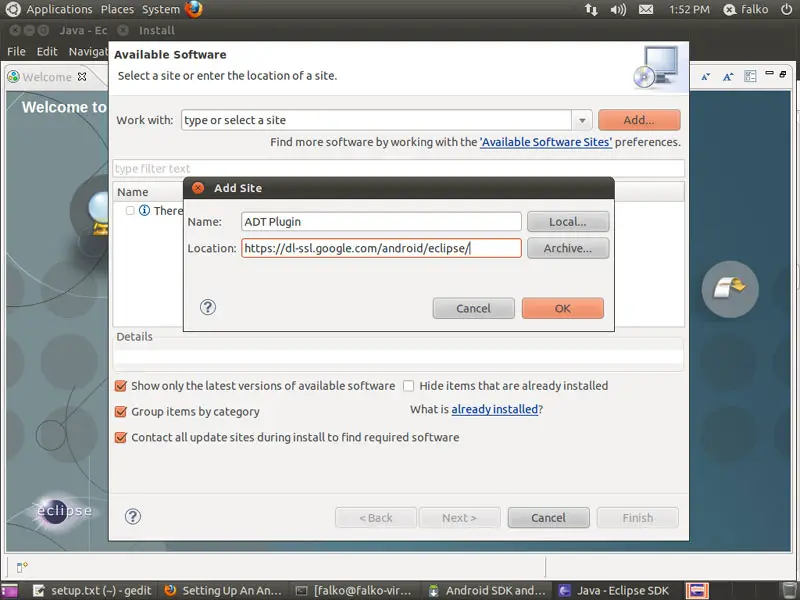Click the help icon in Add Site dialog

[208, 307]
